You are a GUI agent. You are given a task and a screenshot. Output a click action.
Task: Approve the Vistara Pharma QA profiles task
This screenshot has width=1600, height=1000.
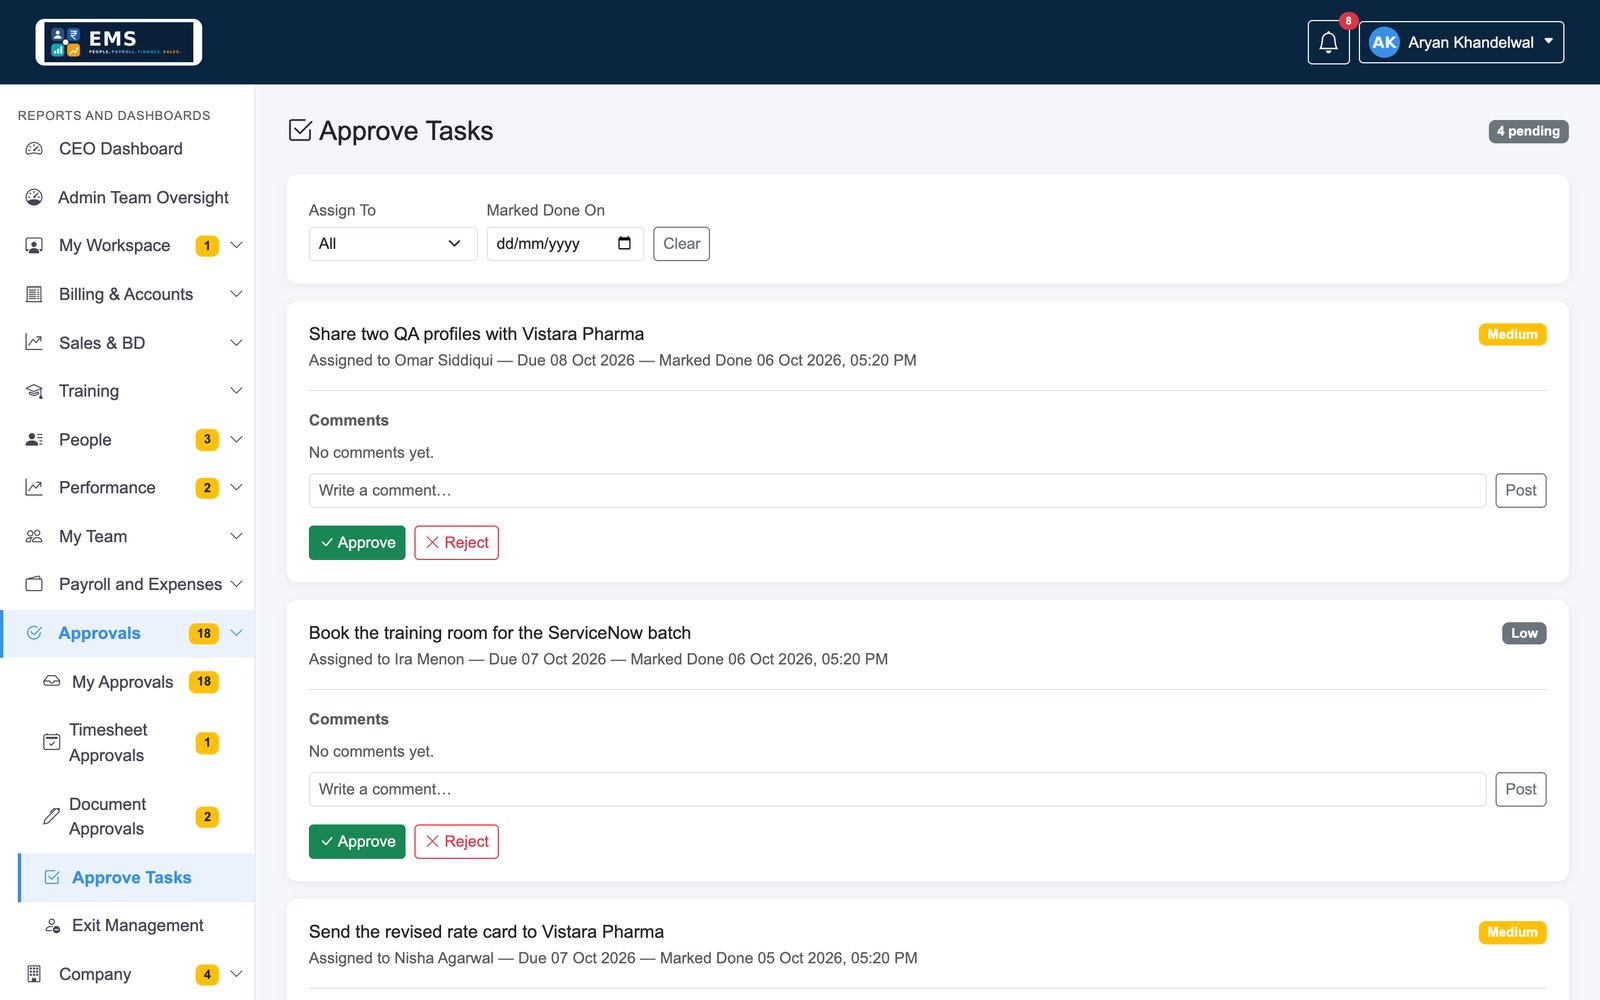coord(357,543)
